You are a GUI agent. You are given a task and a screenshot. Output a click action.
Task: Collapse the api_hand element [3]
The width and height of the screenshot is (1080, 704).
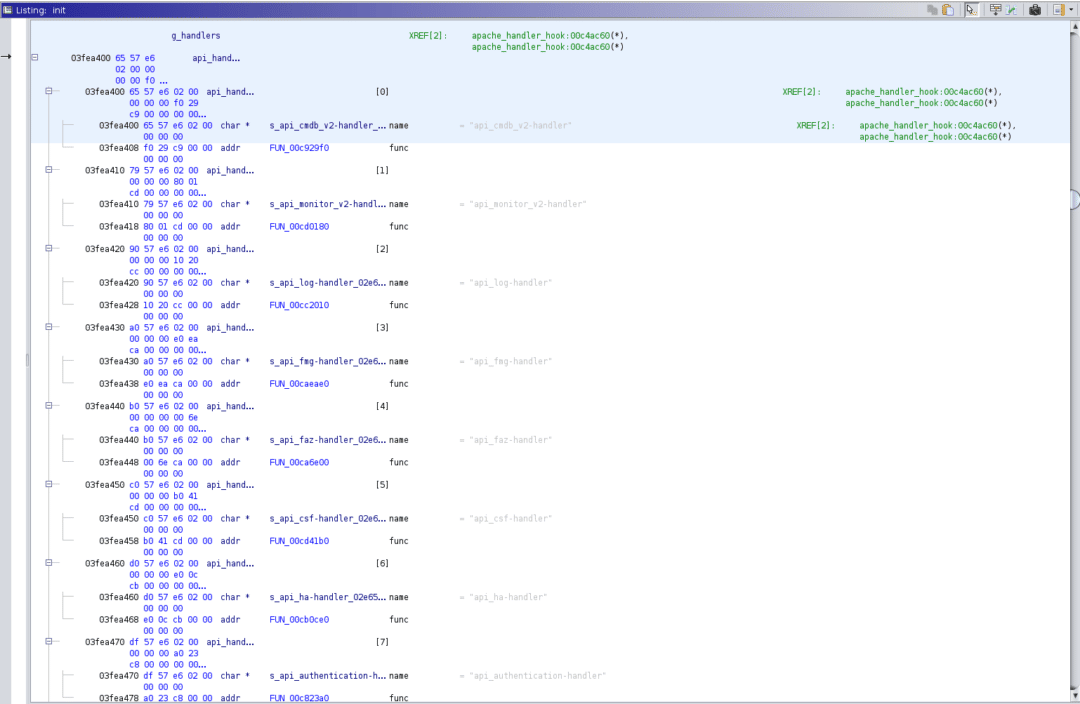point(49,327)
